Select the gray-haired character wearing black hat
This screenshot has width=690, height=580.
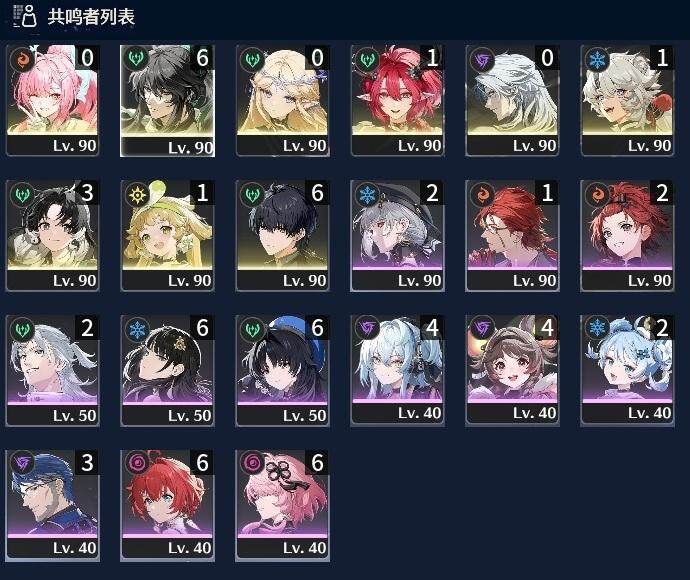pos(397,235)
